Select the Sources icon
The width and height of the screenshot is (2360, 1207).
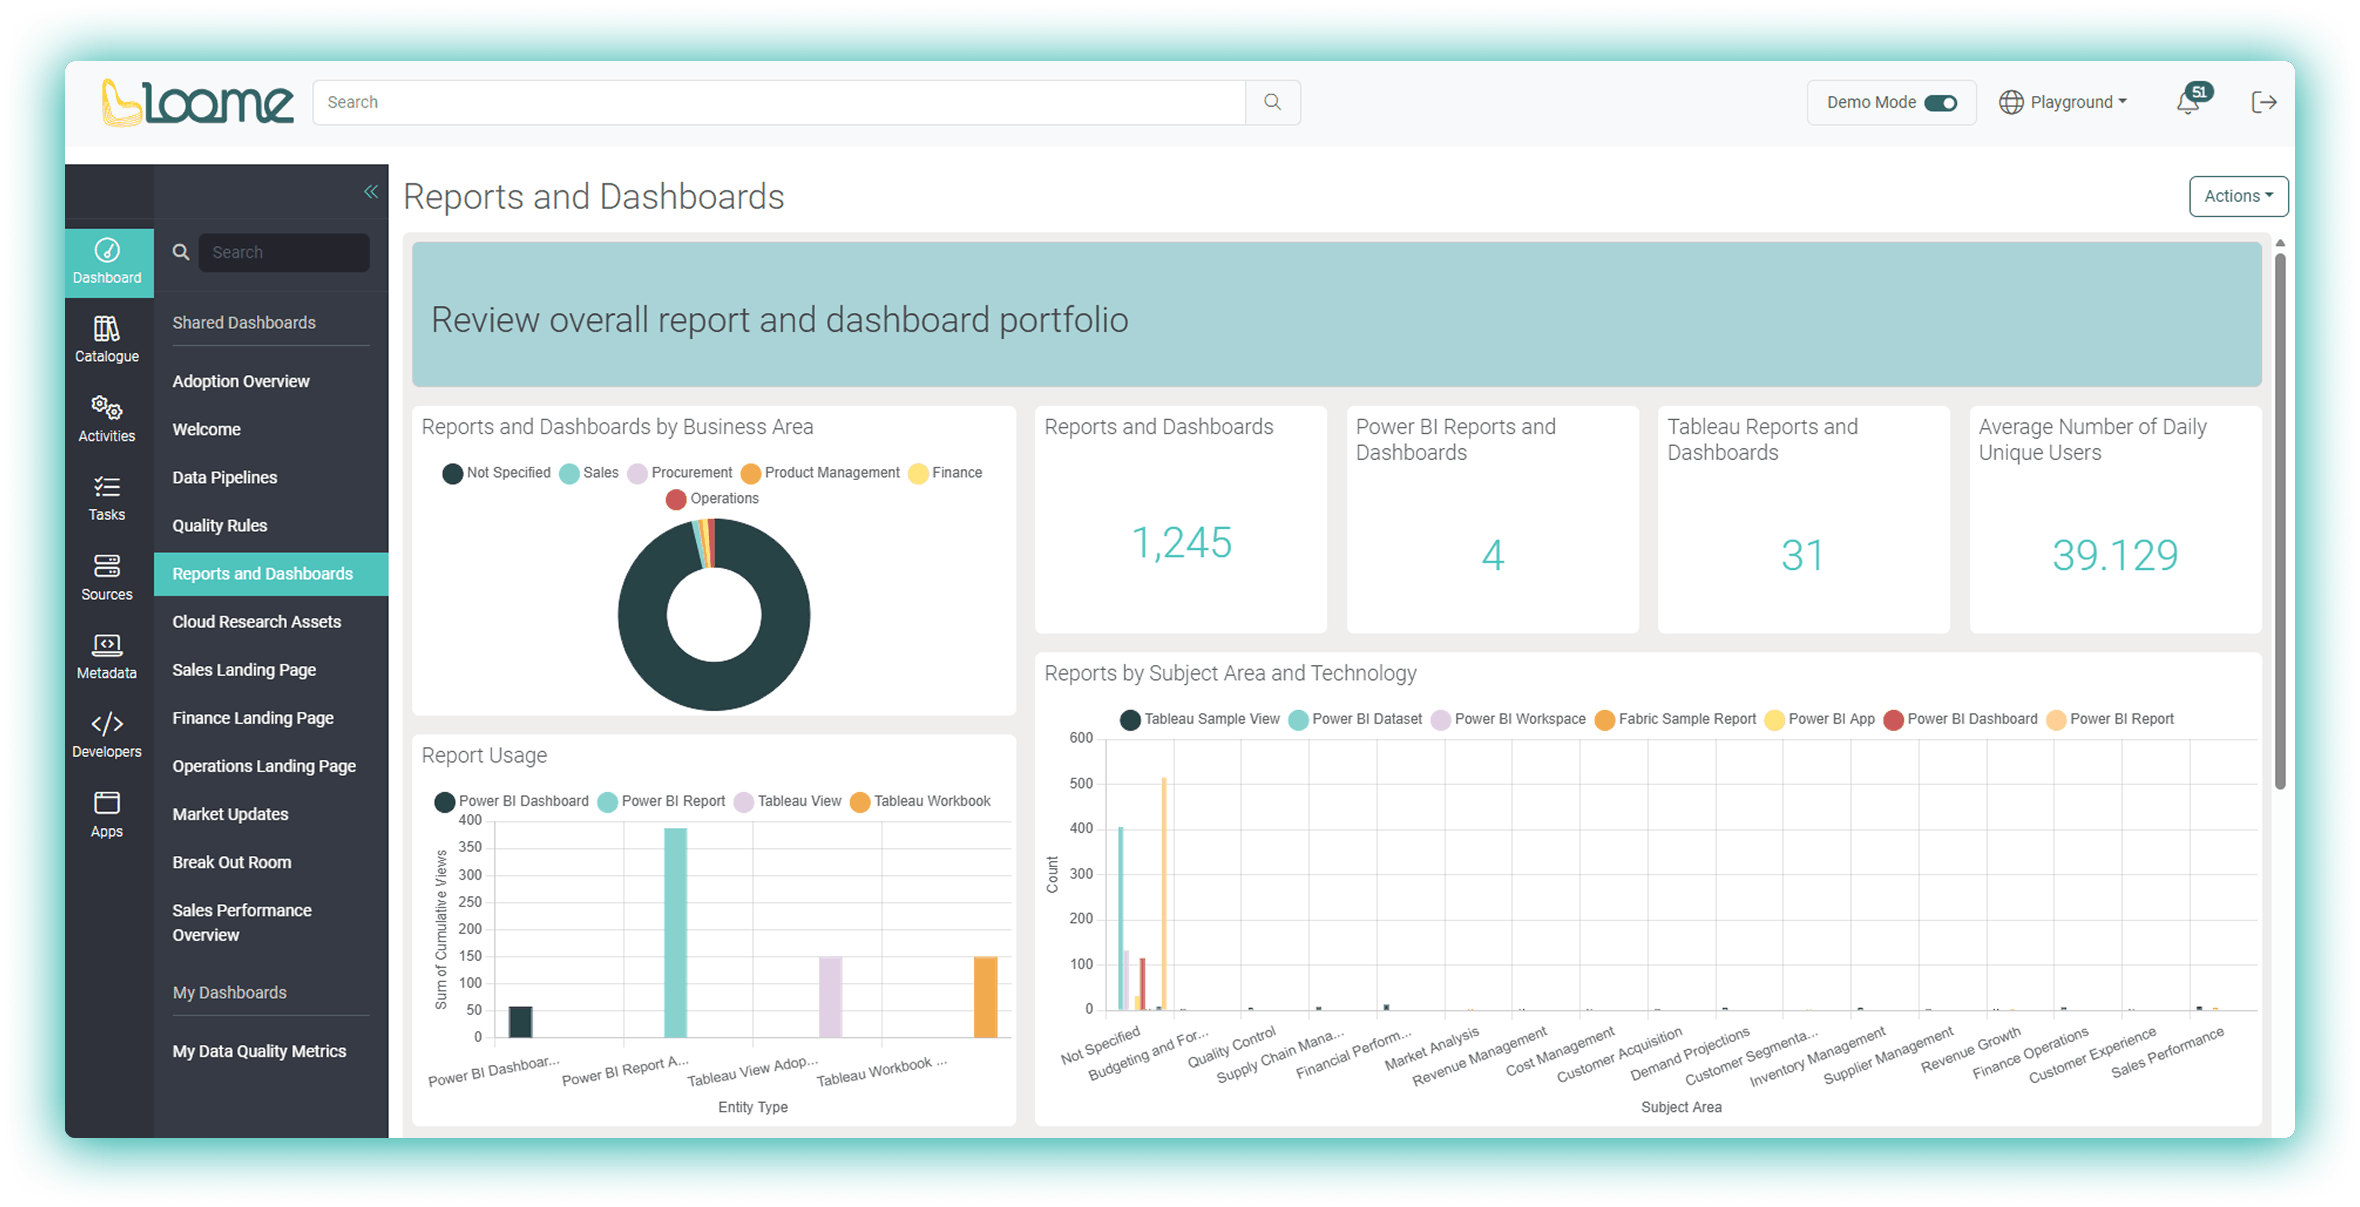(x=107, y=577)
